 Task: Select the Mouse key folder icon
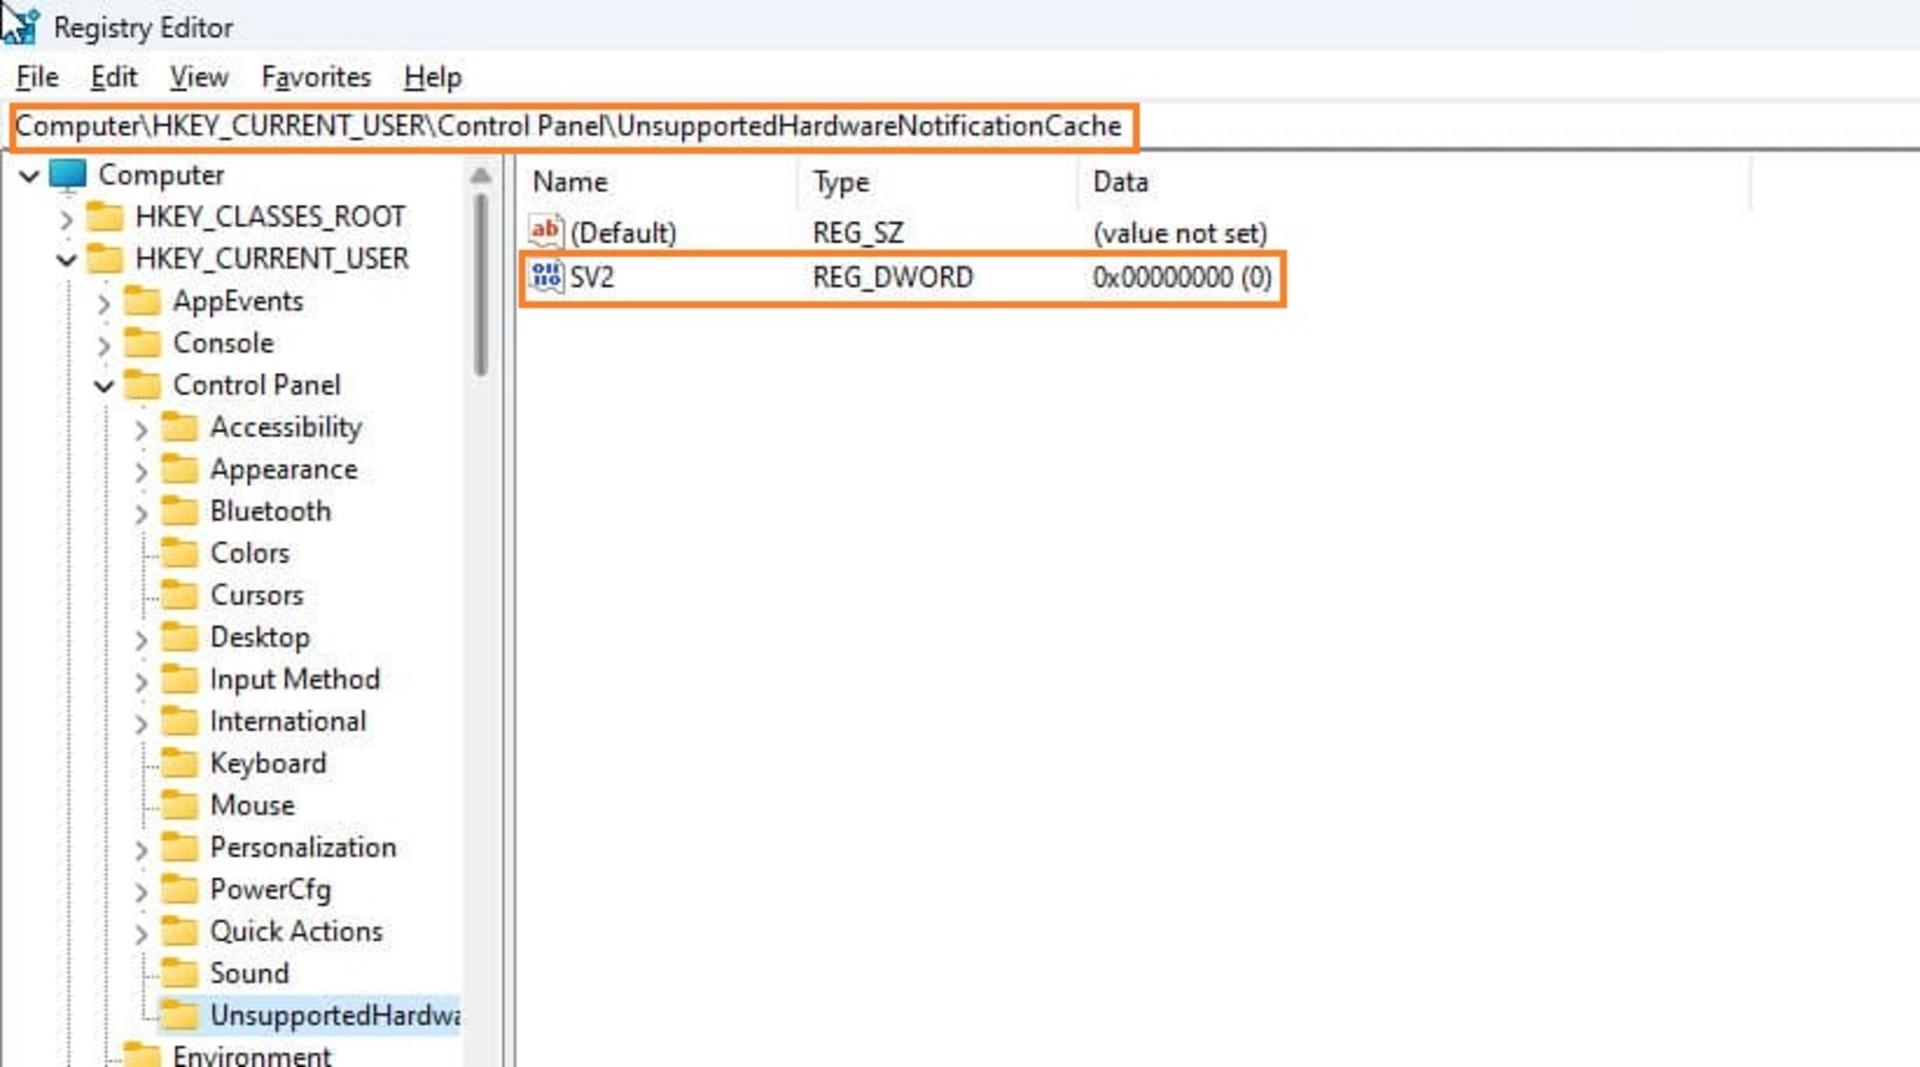pyautogui.click(x=180, y=804)
